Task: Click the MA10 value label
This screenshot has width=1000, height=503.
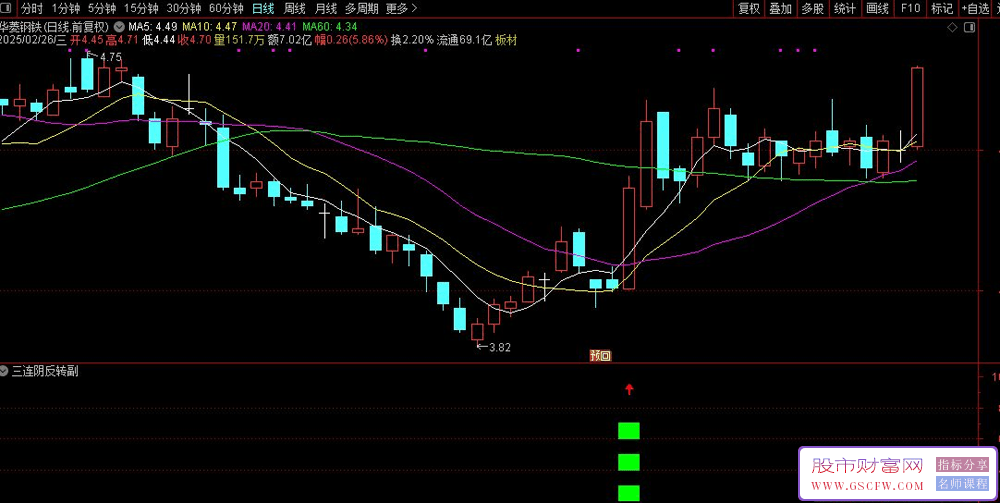Action: (x=210, y=27)
